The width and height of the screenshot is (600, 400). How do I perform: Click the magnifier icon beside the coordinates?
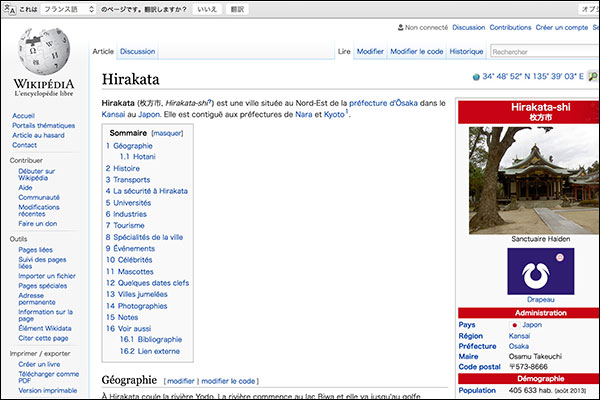[592, 76]
